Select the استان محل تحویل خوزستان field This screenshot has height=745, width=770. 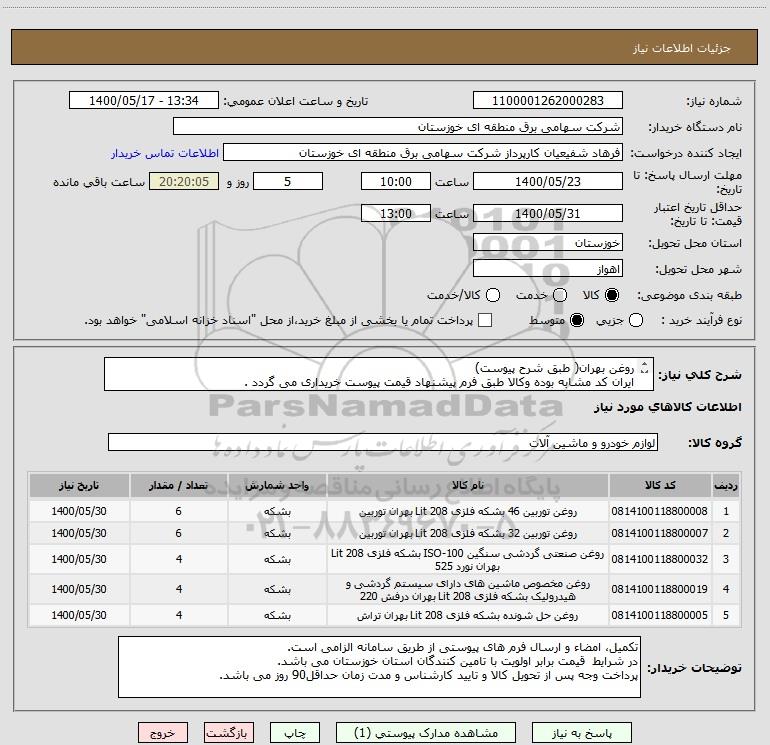click(x=548, y=243)
